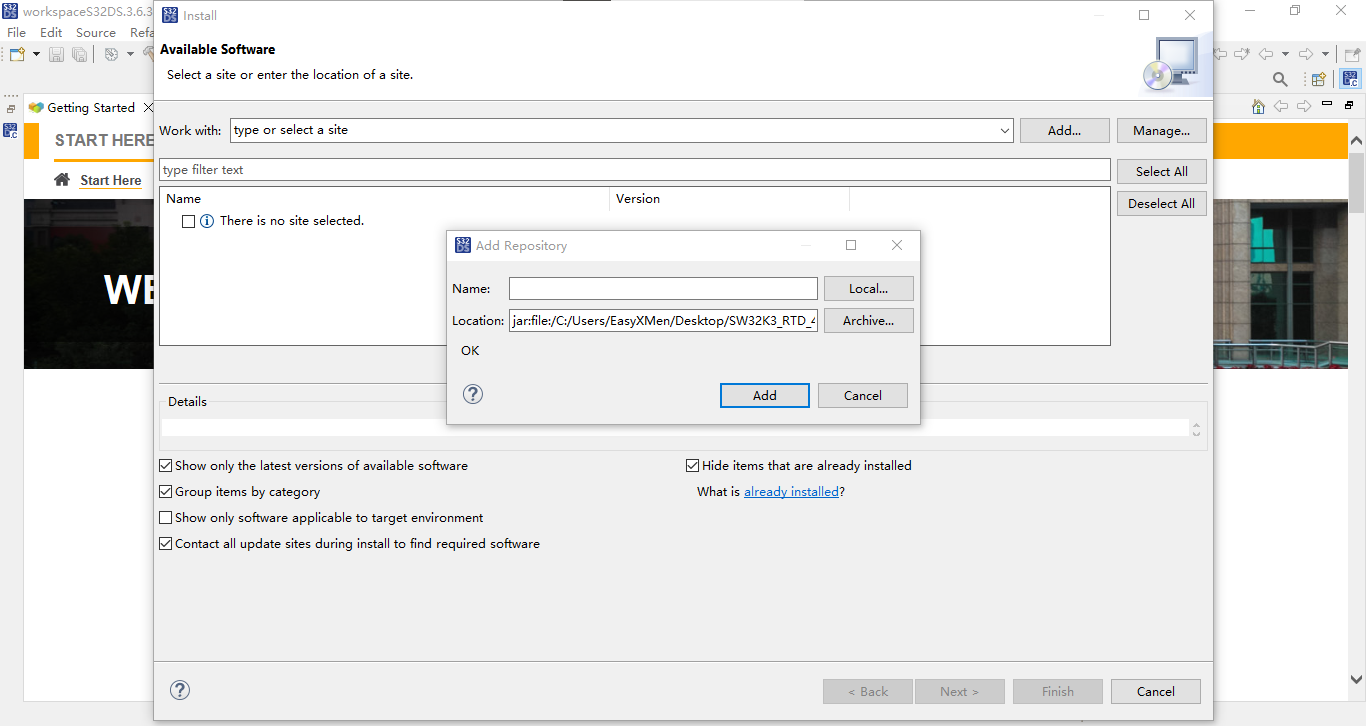
Task: Open the already installed link
Action: [791, 491]
